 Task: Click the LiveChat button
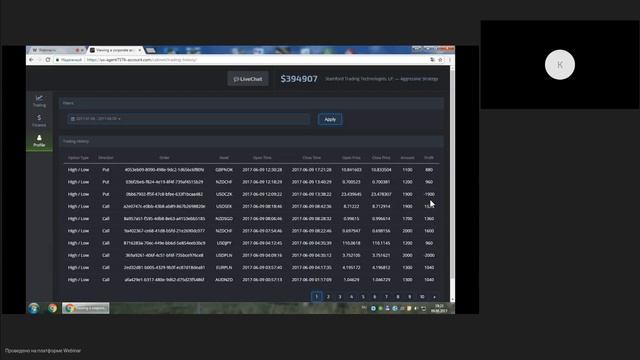point(248,79)
